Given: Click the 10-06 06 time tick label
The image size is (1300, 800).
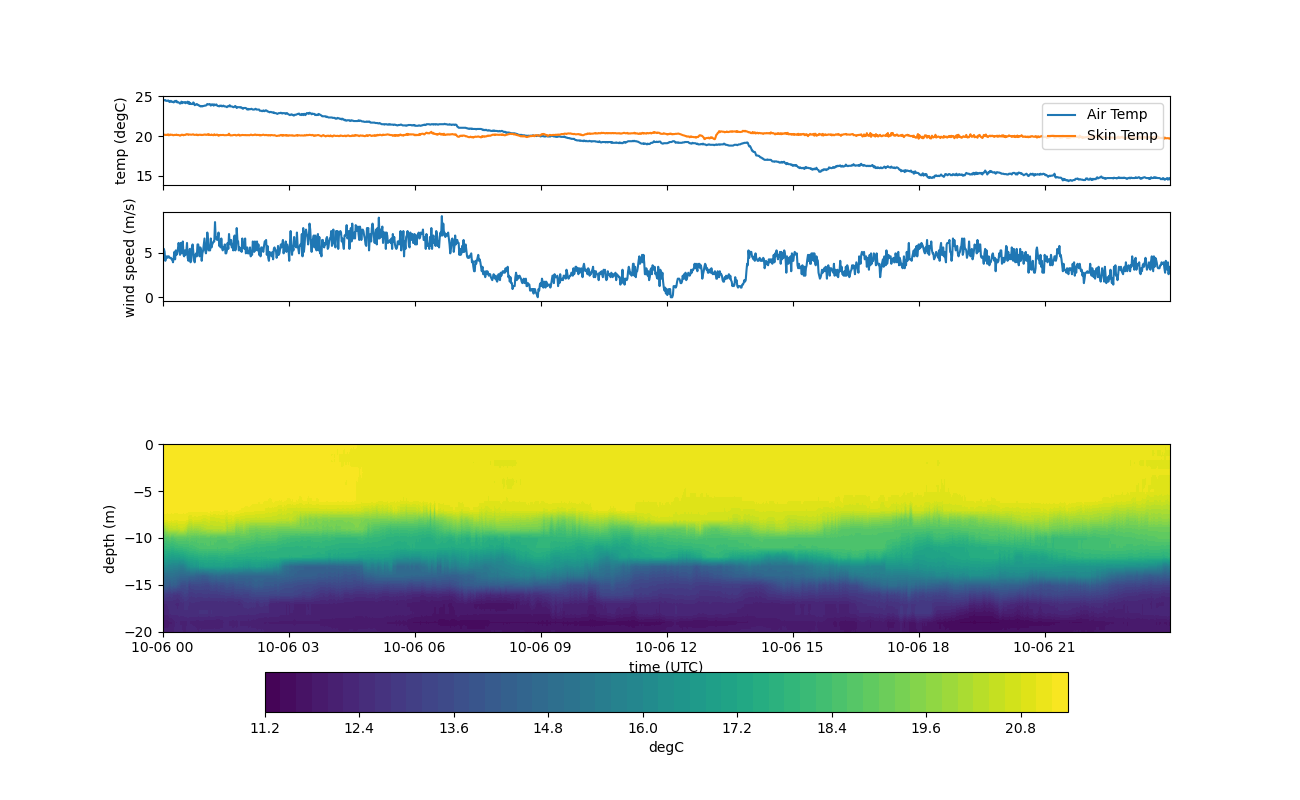Looking at the screenshot, I should point(415,648).
